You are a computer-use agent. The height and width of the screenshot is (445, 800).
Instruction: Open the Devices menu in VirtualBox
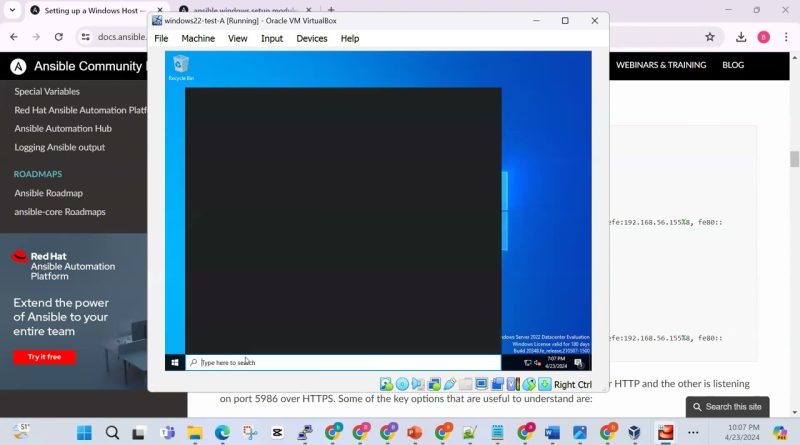click(x=312, y=38)
